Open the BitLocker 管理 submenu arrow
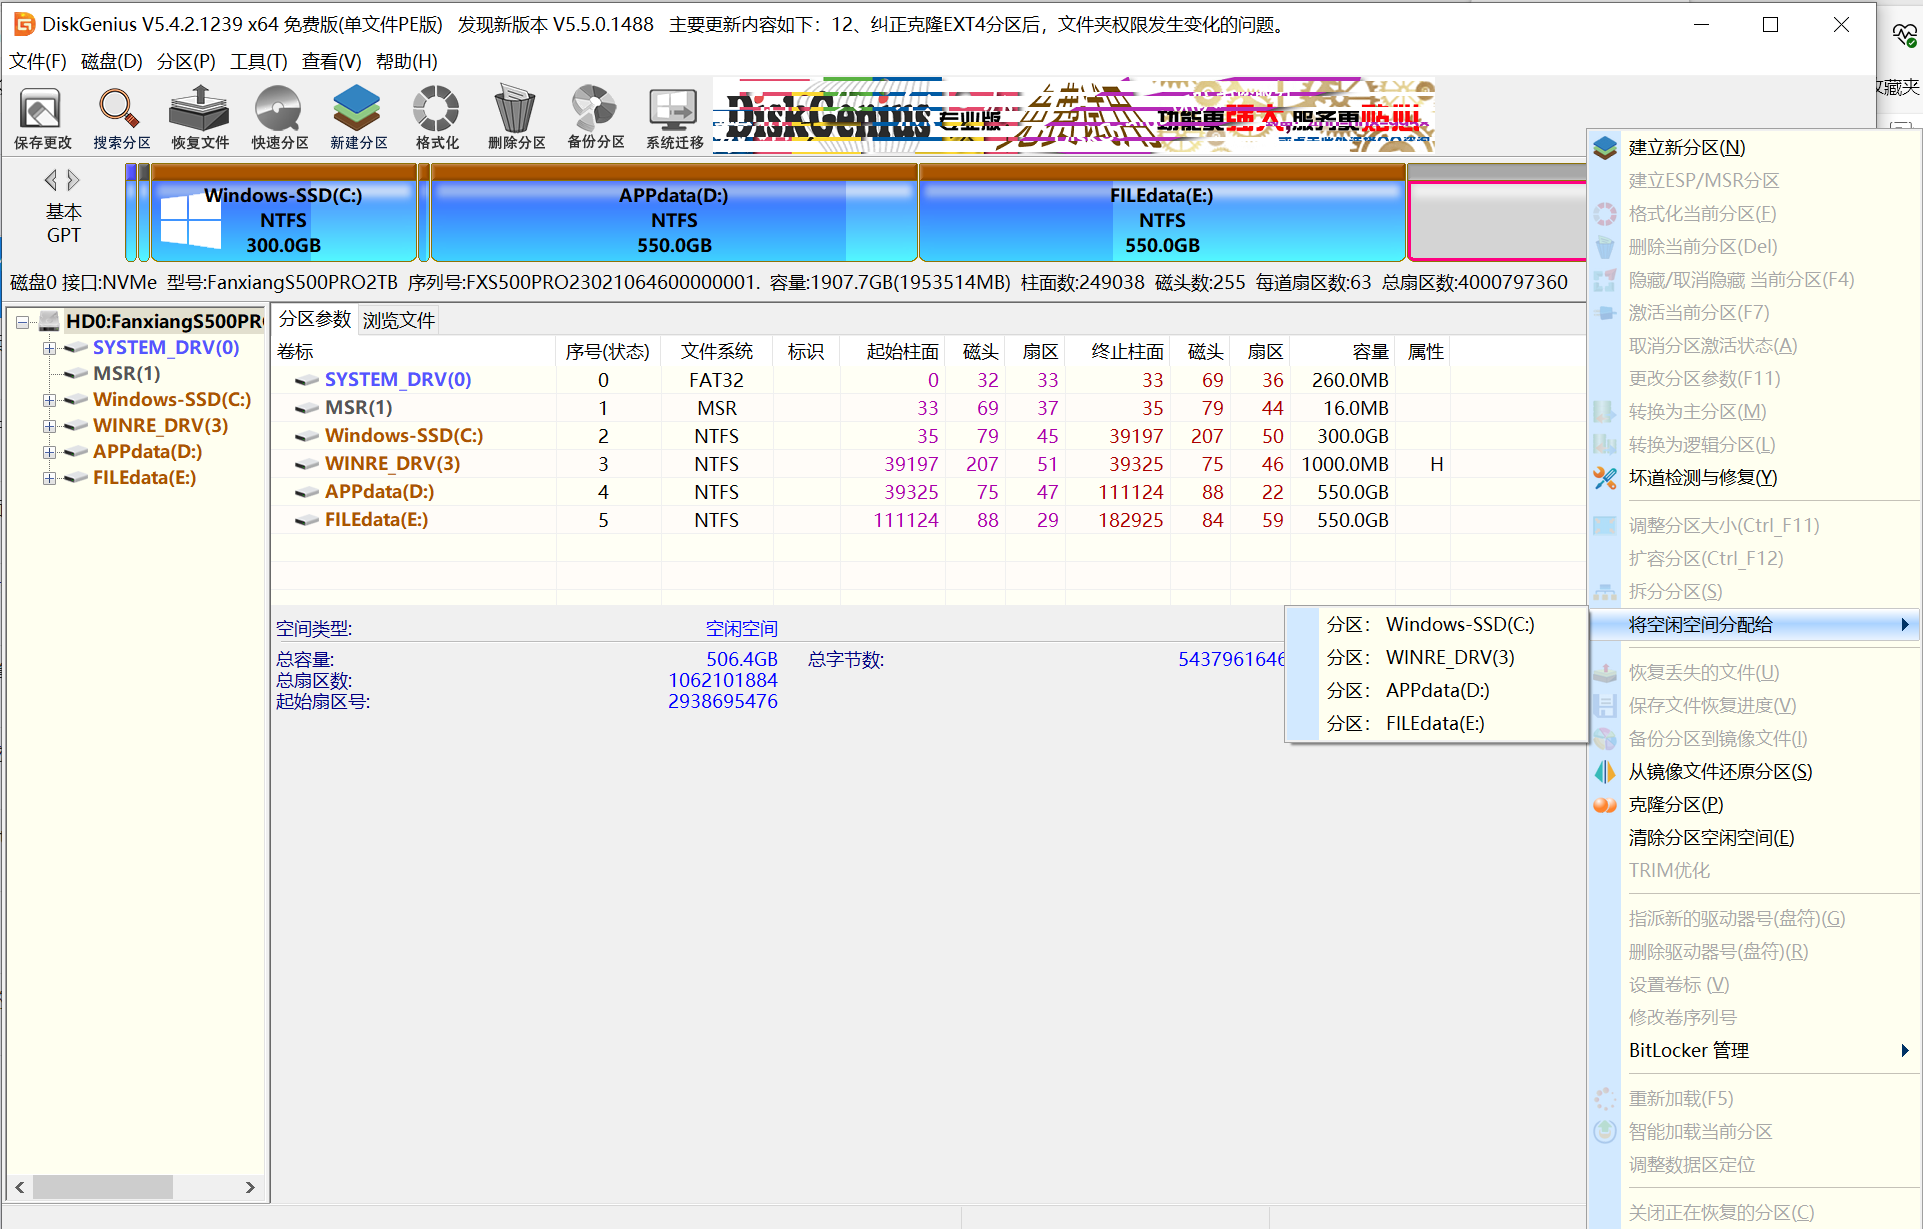Viewport: 1923px width, 1229px height. (1905, 1051)
